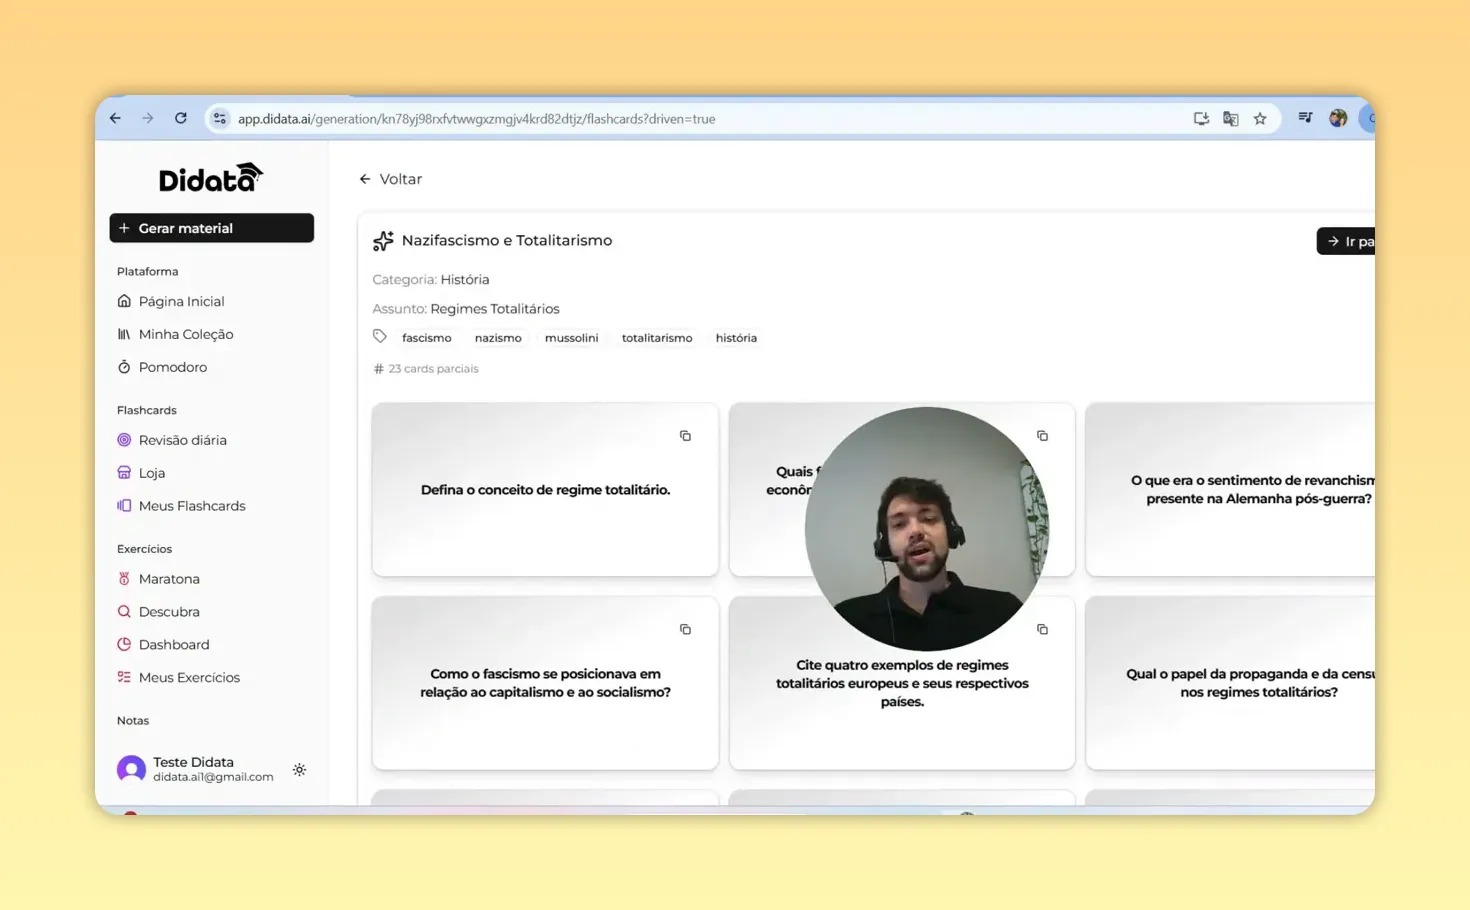
Task: Copy the 'Defina o conceito de regime totalitário' card
Action: click(x=685, y=435)
